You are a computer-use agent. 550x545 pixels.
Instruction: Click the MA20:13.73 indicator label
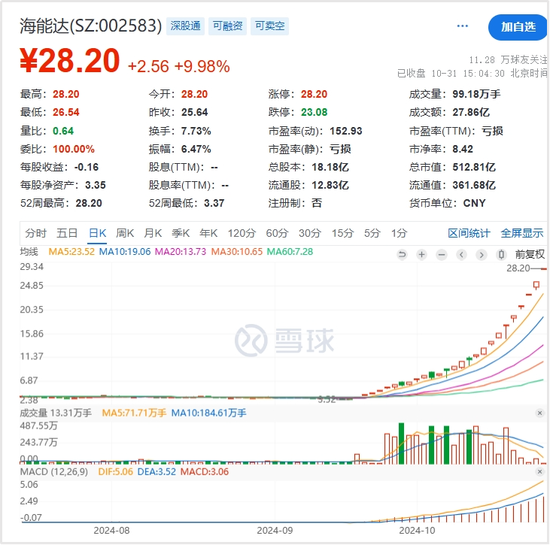point(181,251)
